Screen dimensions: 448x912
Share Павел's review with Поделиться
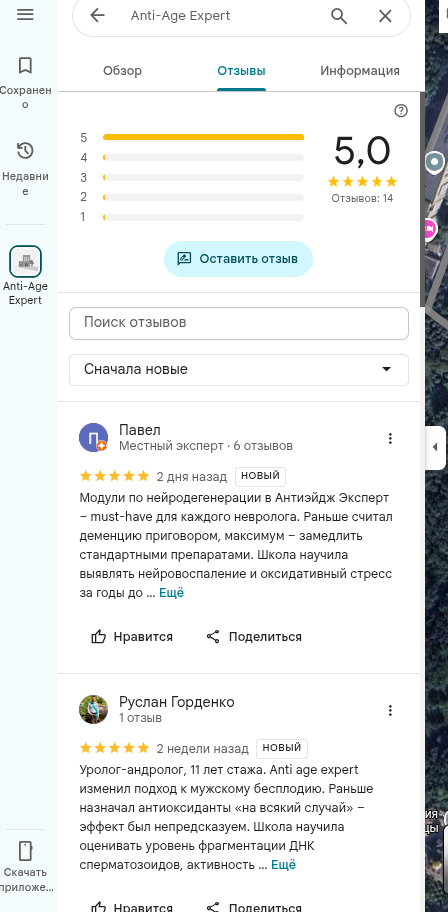[254, 637]
